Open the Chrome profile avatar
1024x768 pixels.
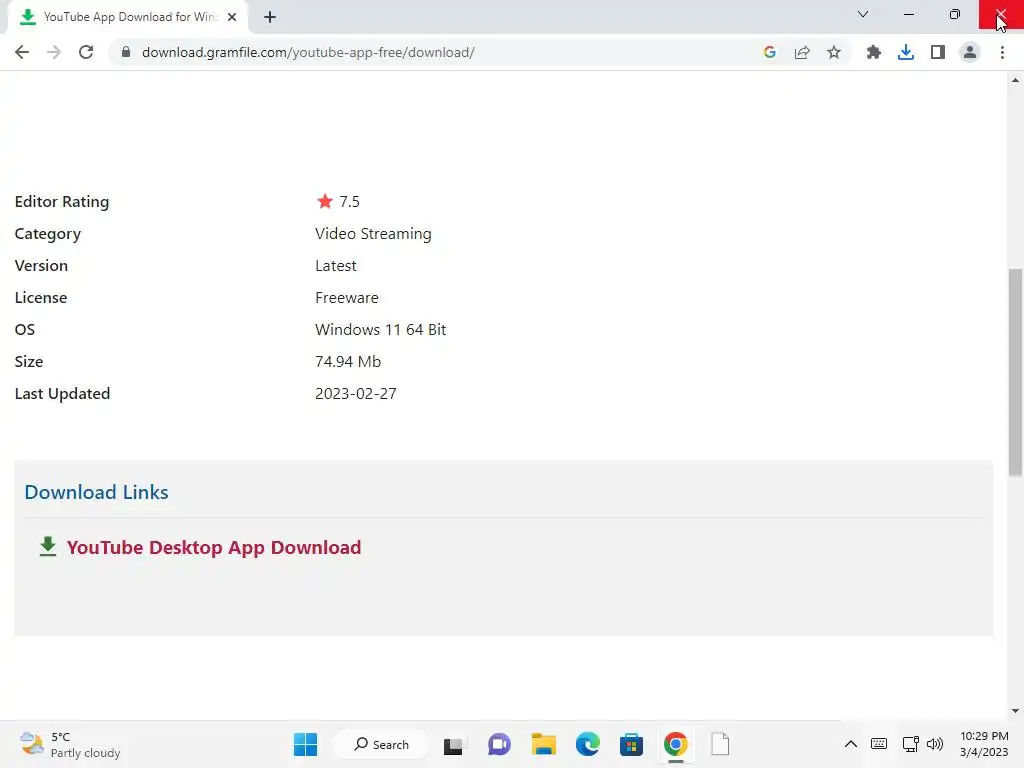click(970, 52)
